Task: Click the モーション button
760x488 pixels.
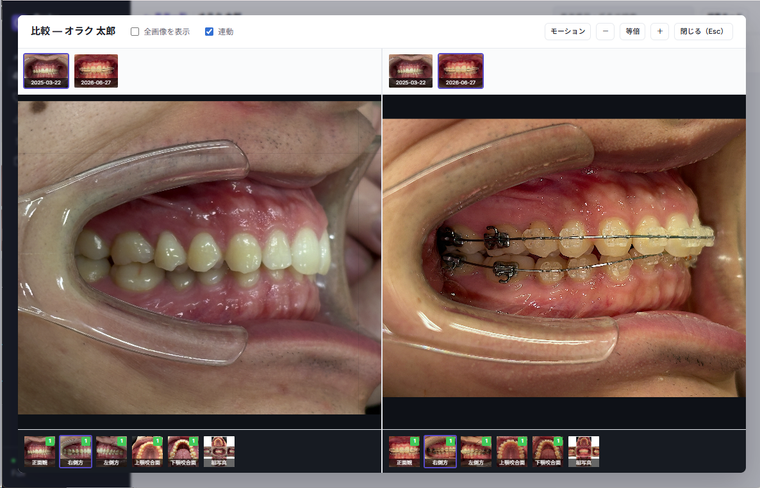Action: (568, 31)
